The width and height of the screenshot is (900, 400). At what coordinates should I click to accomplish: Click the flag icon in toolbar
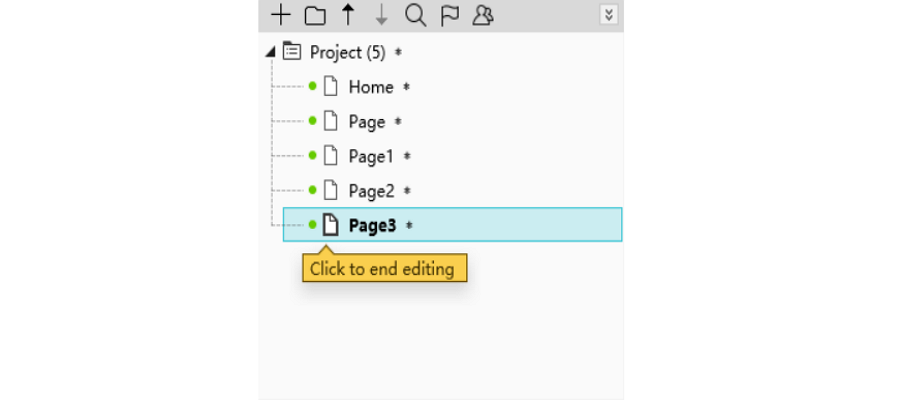tap(450, 15)
